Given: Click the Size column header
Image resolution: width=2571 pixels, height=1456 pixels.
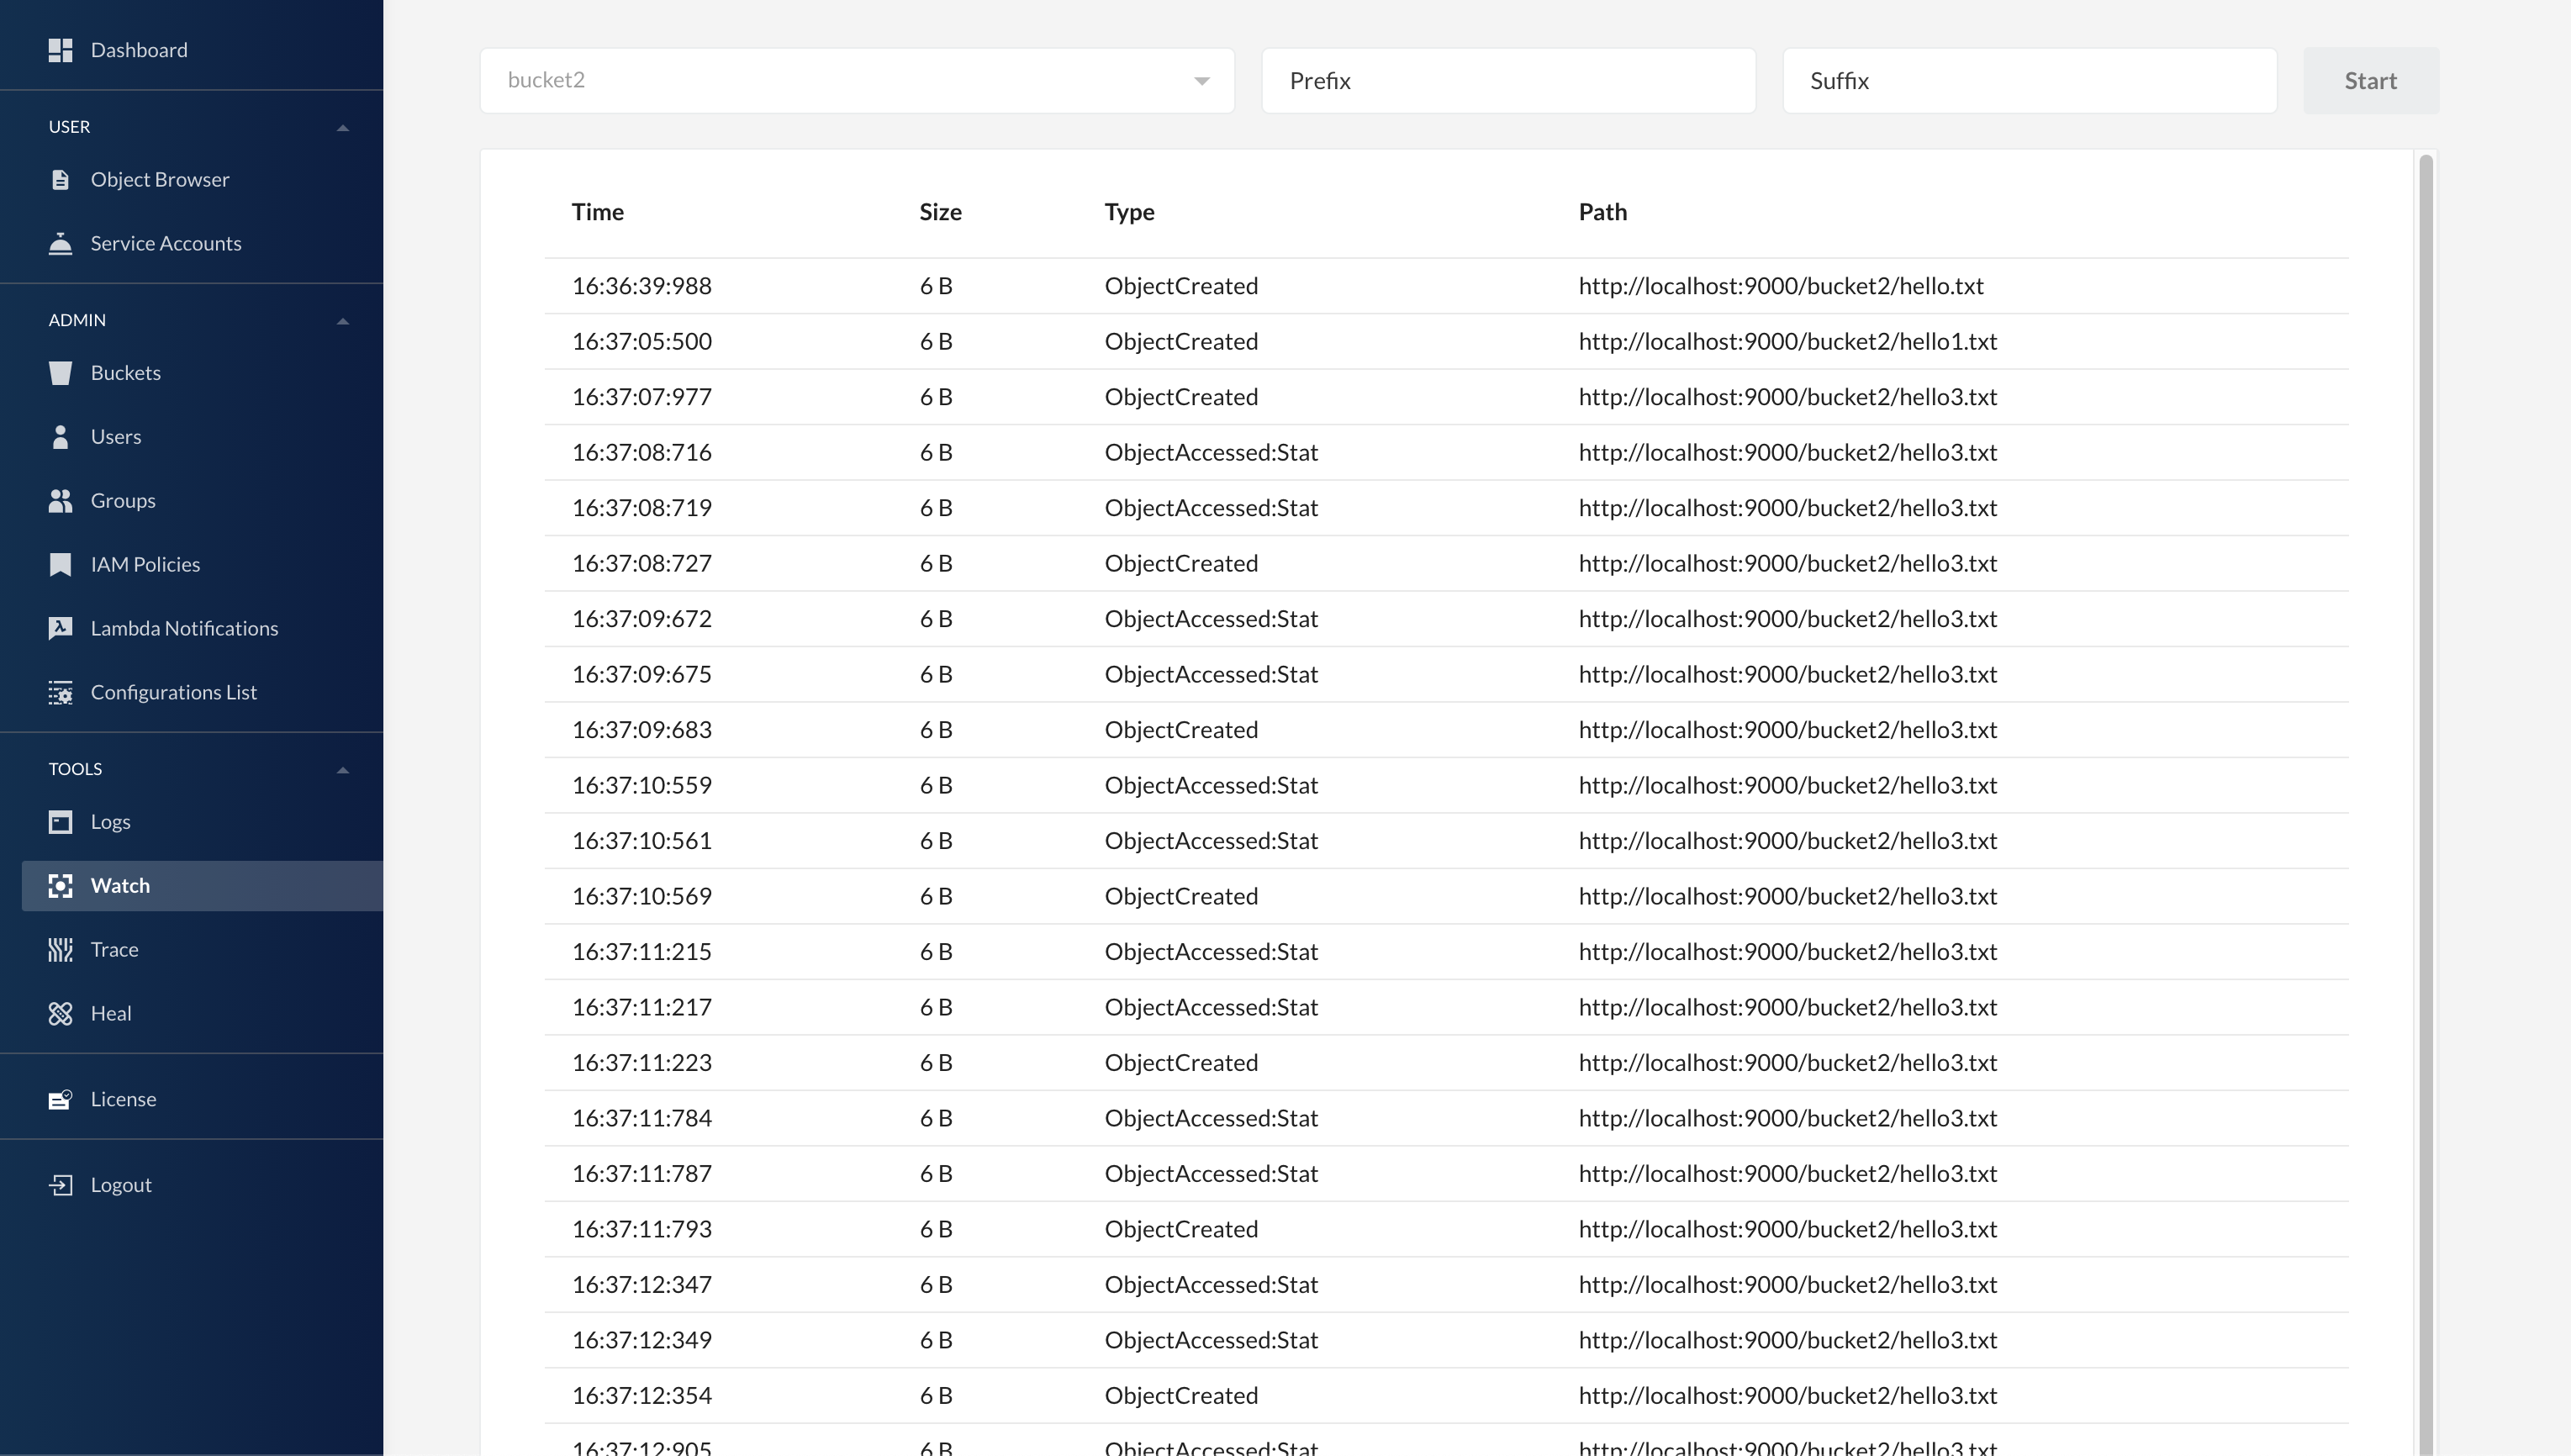Looking at the screenshot, I should click(x=940, y=212).
